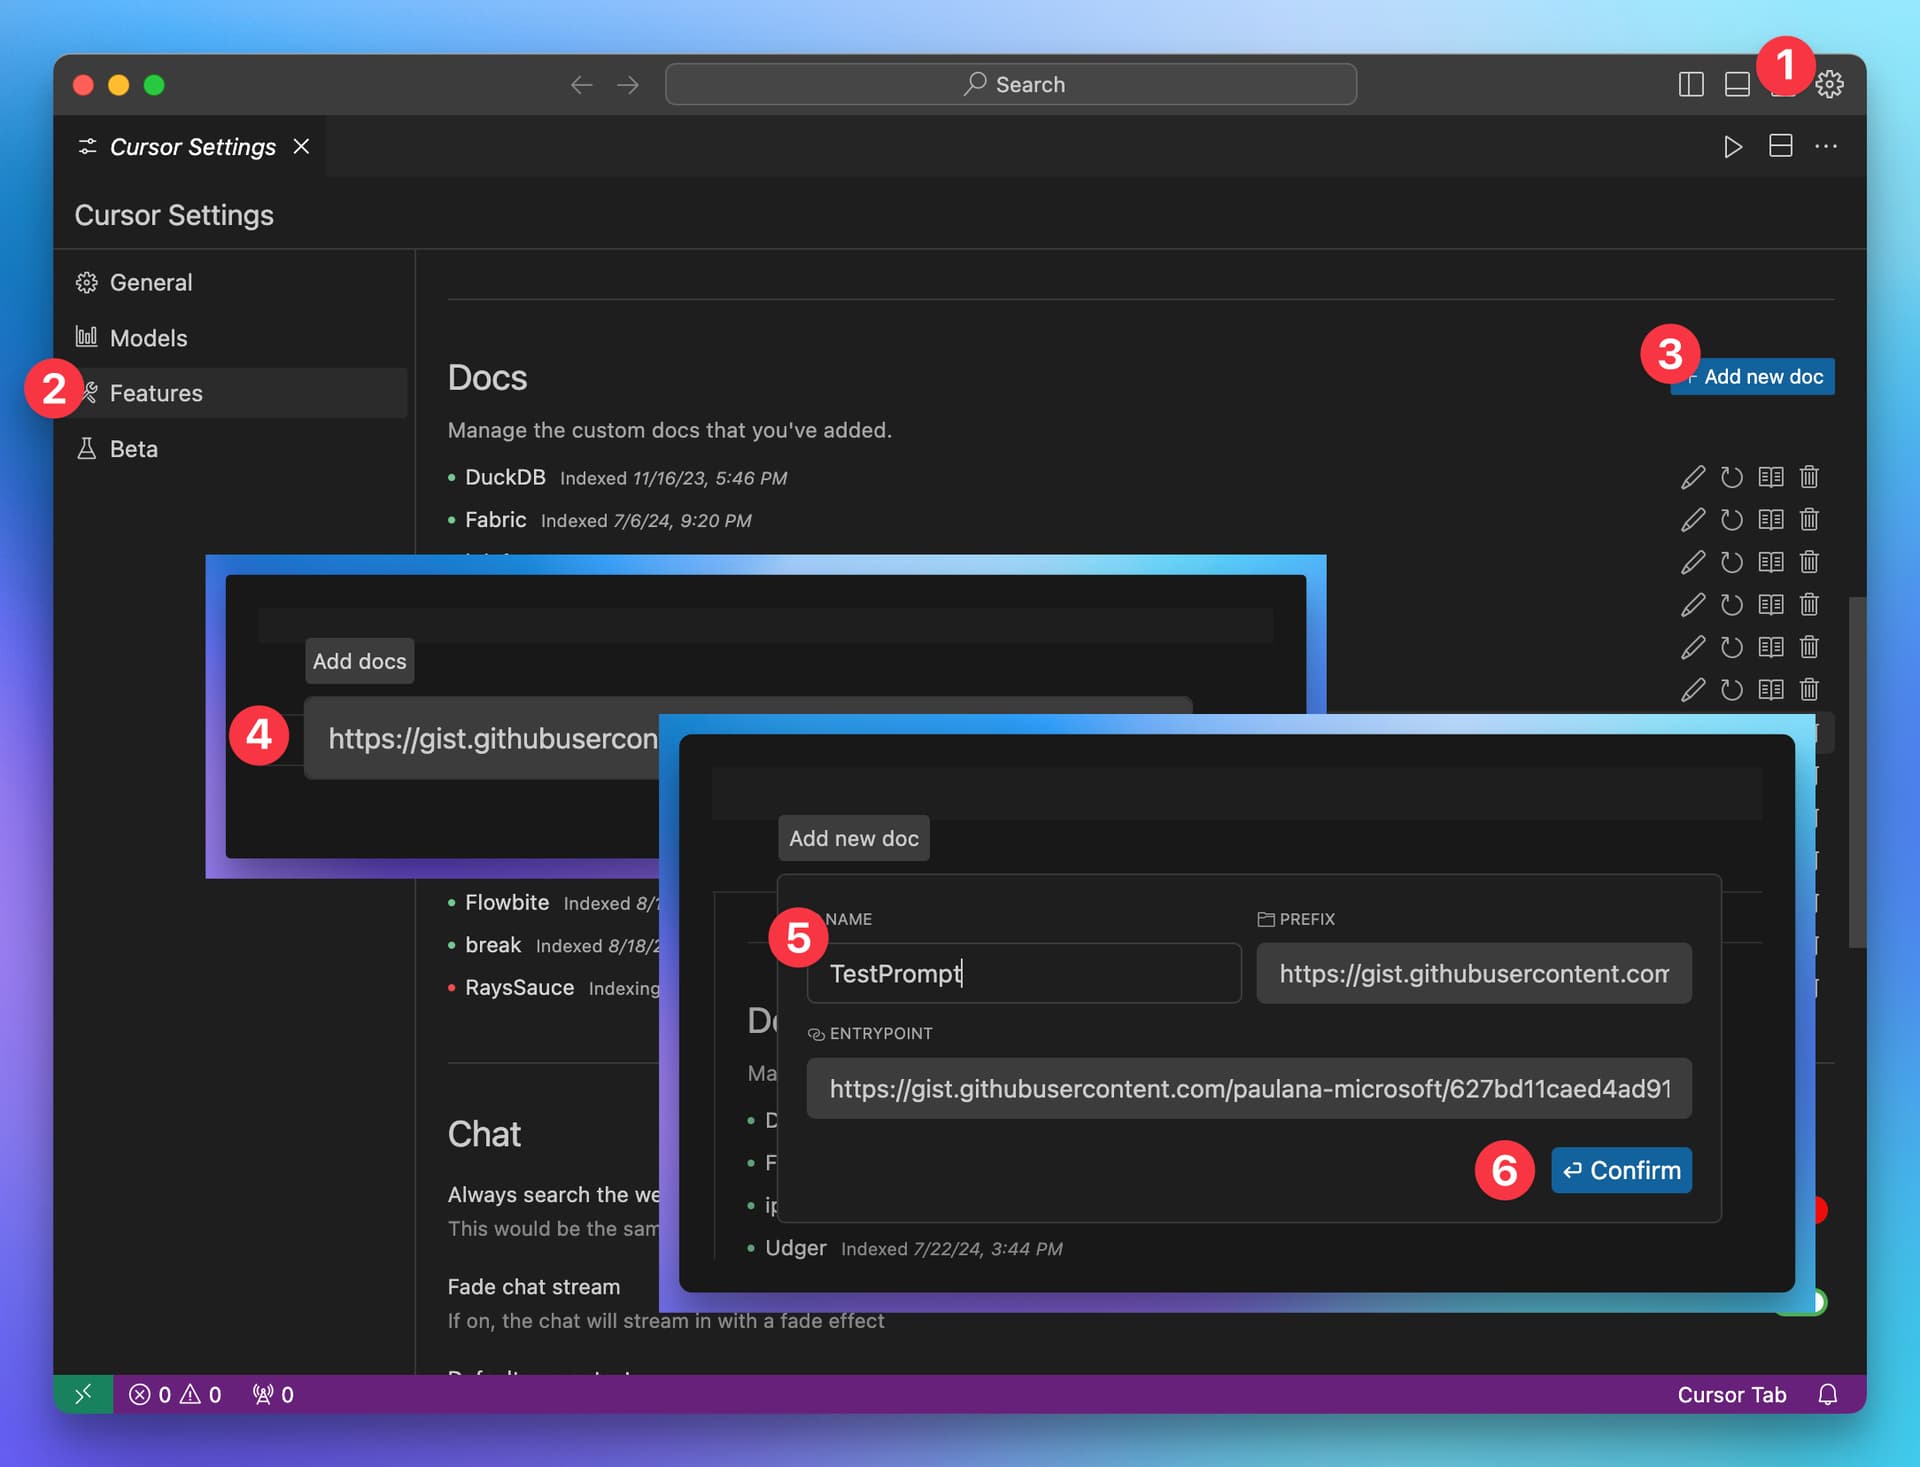Delete the Fabric doc with its trash icon
This screenshot has height=1467, width=1920.
click(x=1809, y=520)
